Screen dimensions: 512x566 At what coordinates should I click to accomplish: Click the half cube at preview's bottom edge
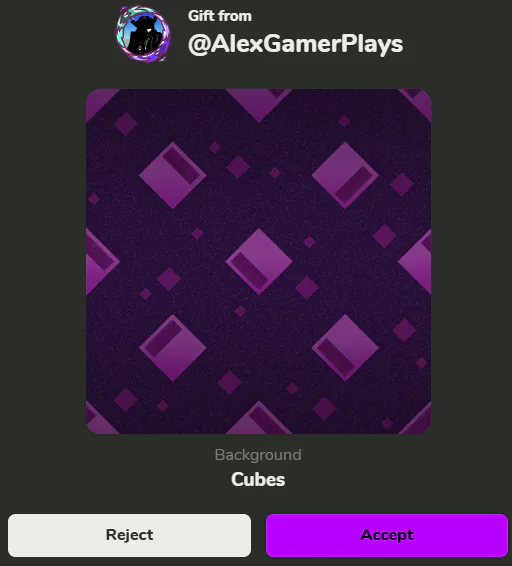[x=259, y=419]
